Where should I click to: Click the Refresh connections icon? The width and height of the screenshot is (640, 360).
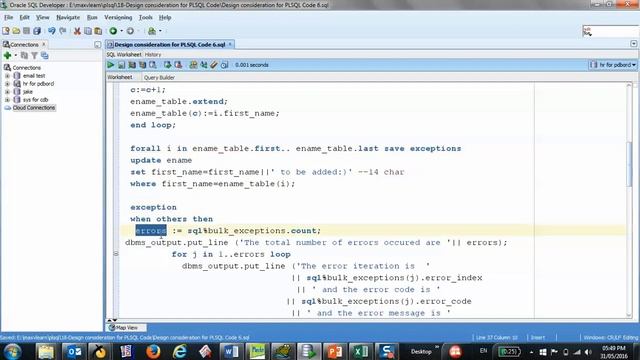point(24,56)
